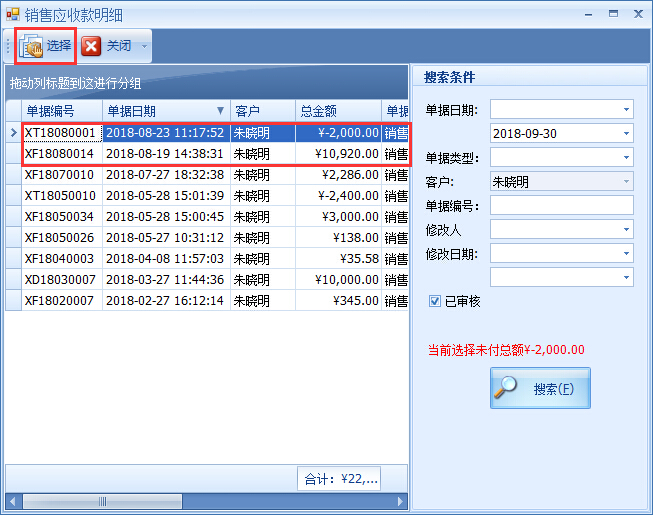Click the magnifier 搜索(F) button
This screenshot has height=515, width=653.
pyautogui.click(x=540, y=389)
